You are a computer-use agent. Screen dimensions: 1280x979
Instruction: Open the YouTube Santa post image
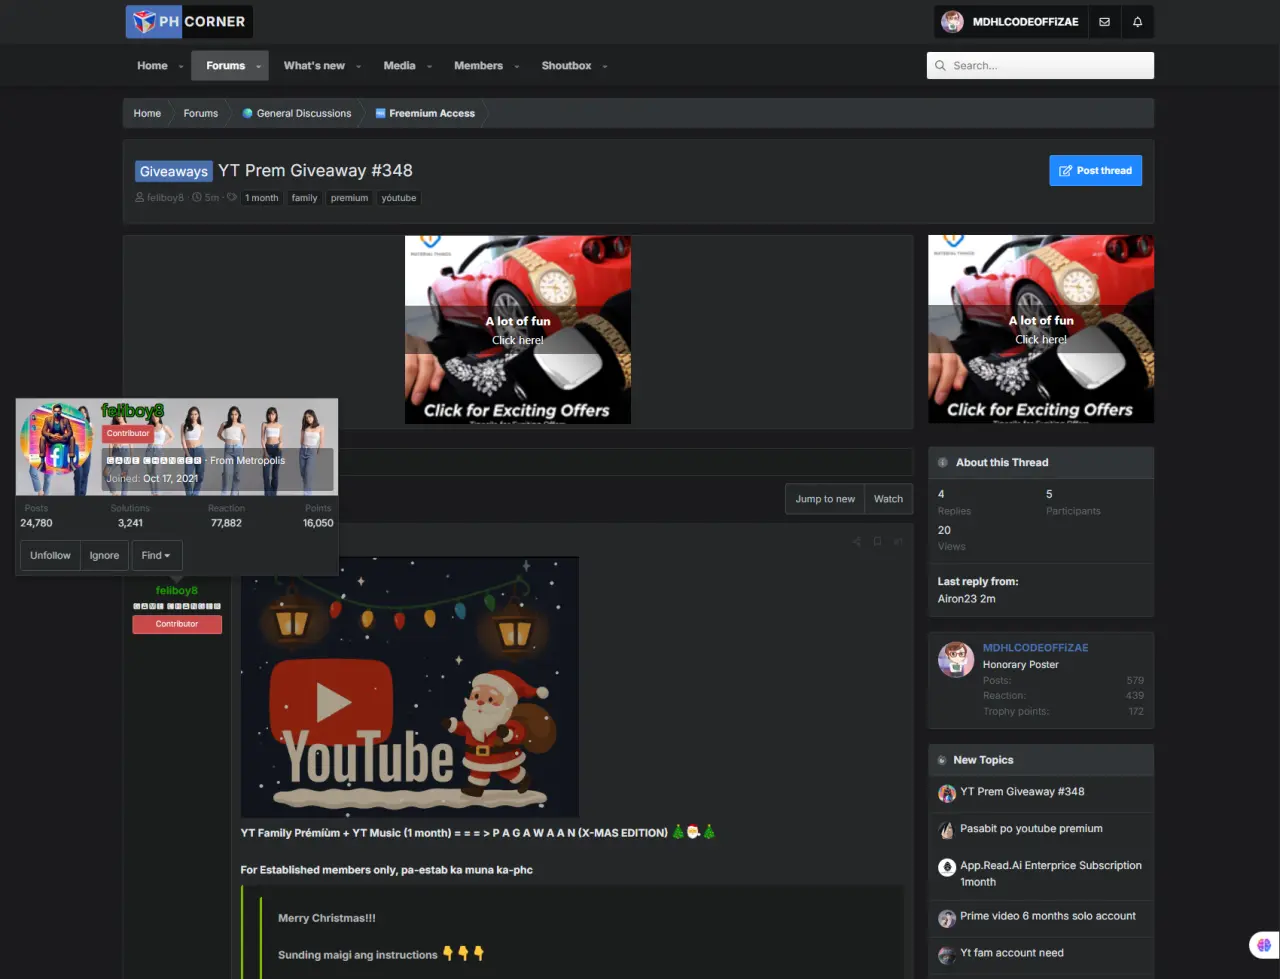coord(410,687)
